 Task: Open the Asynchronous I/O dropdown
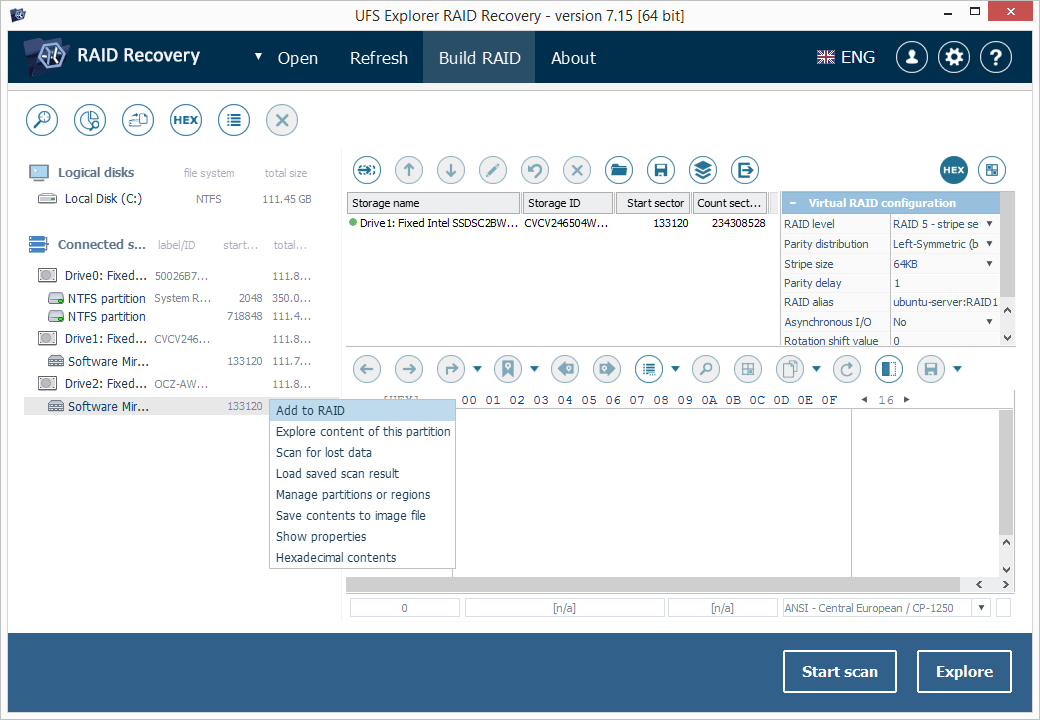[989, 322]
